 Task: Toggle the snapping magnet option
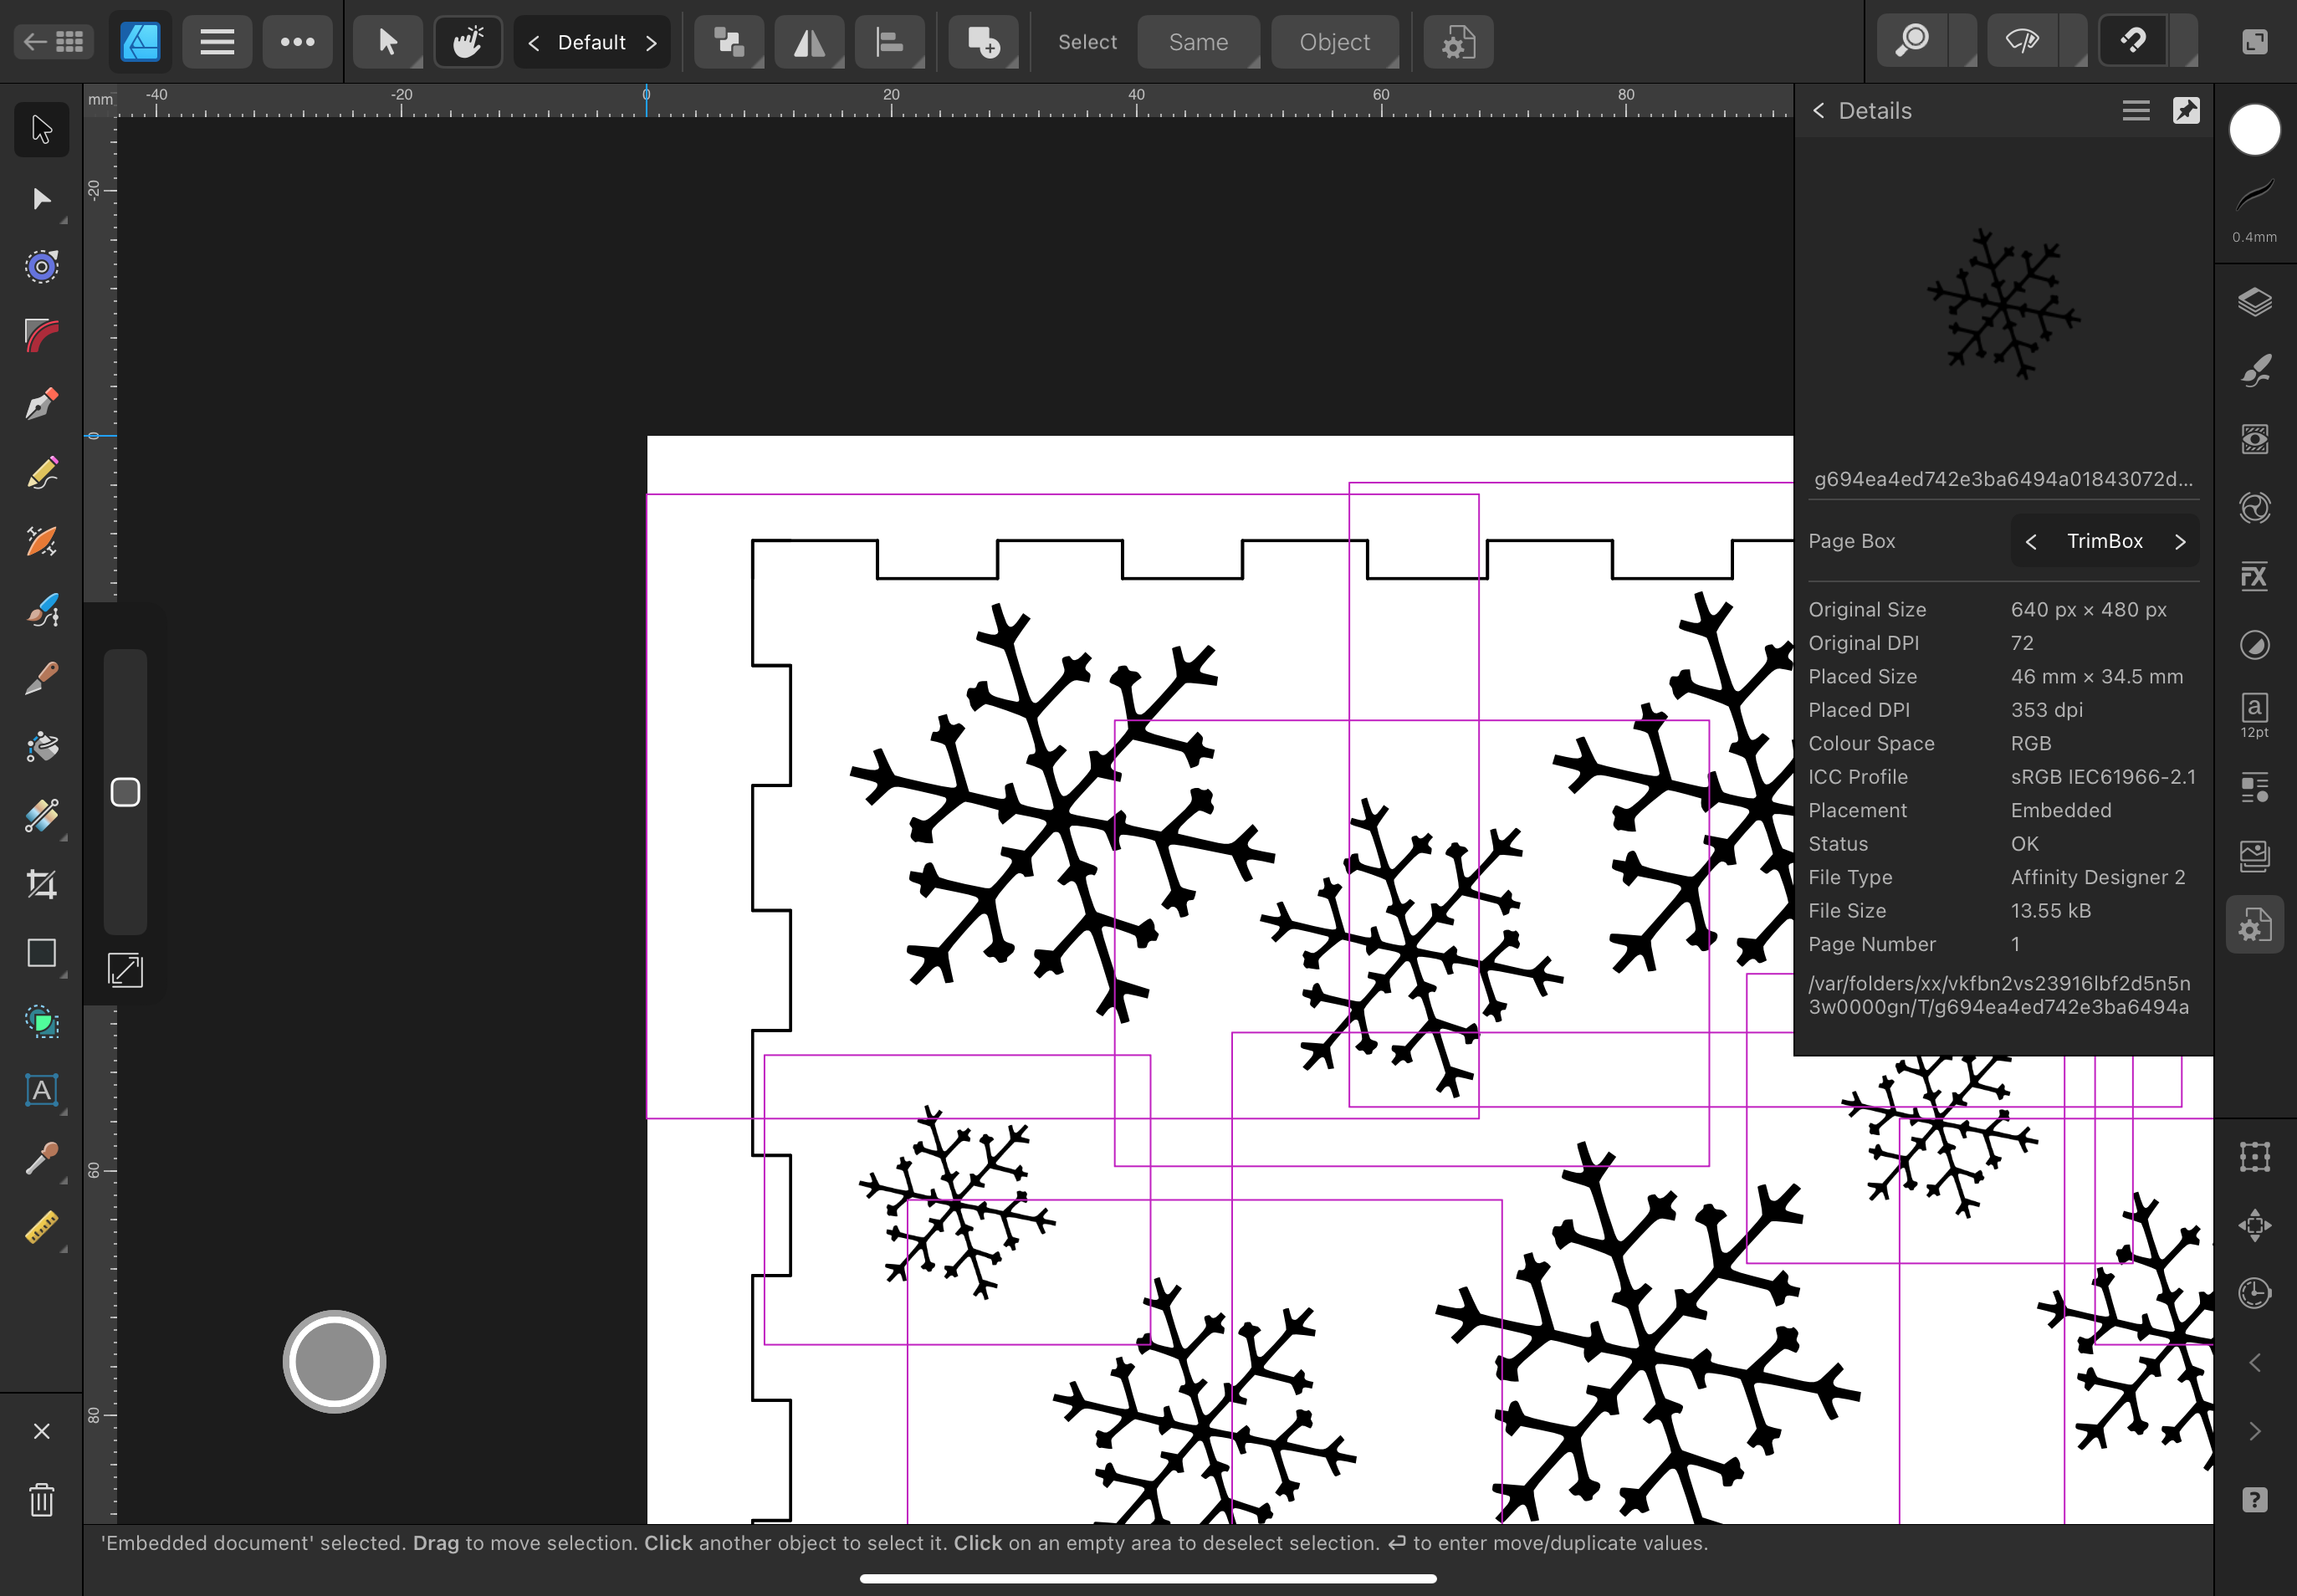(x=2133, y=42)
